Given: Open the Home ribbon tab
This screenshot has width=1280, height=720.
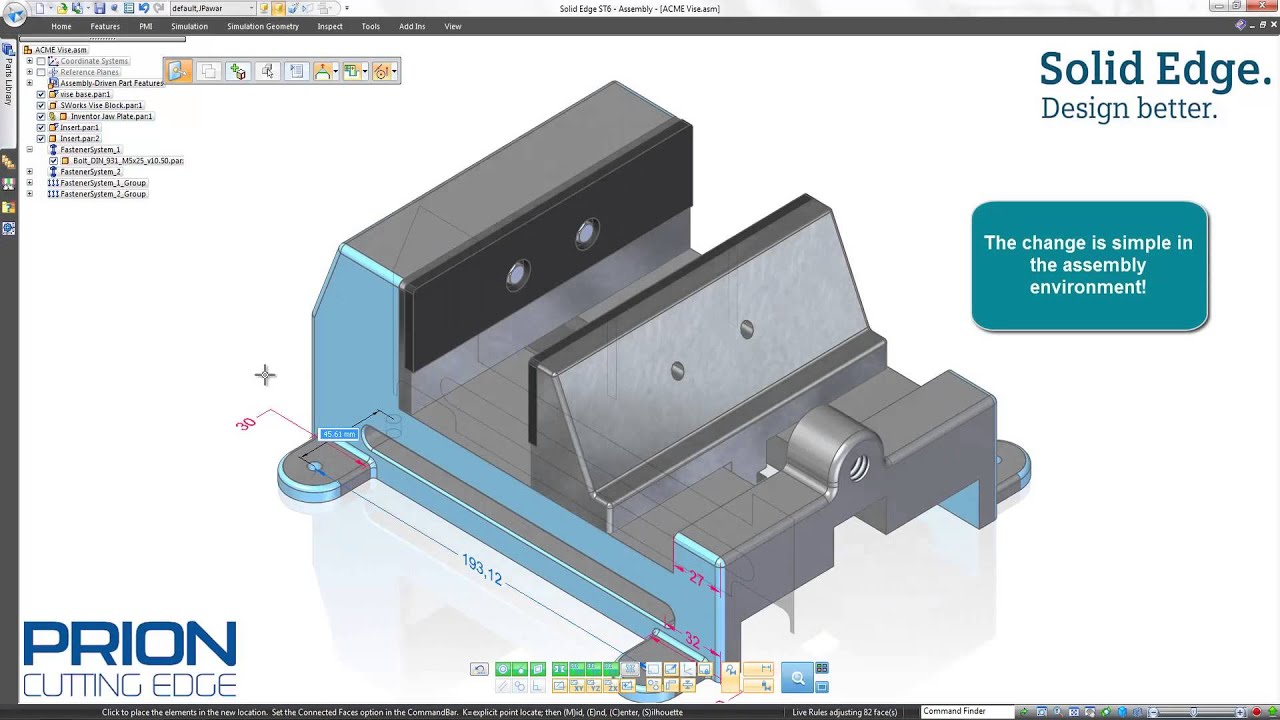Looking at the screenshot, I should (61, 27).
